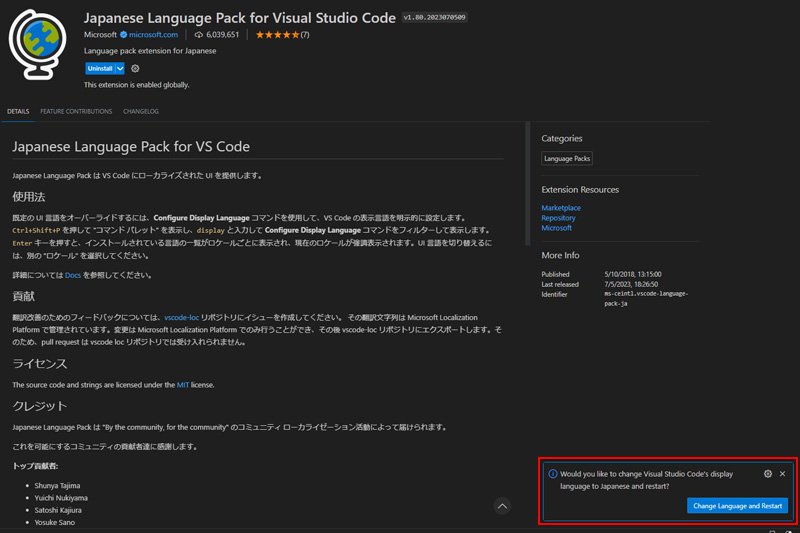Switch to the CHANGELOG tab

pyautogui.click(x=141, y=111)
